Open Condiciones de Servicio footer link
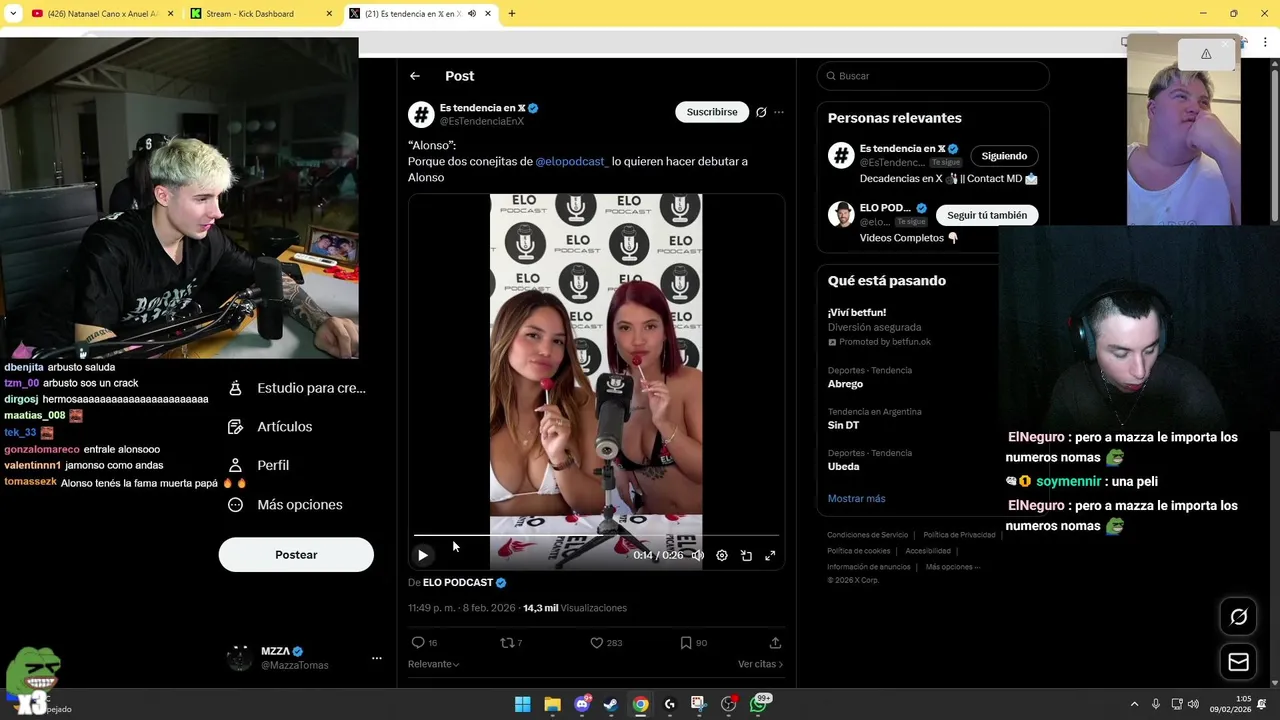 868,535
